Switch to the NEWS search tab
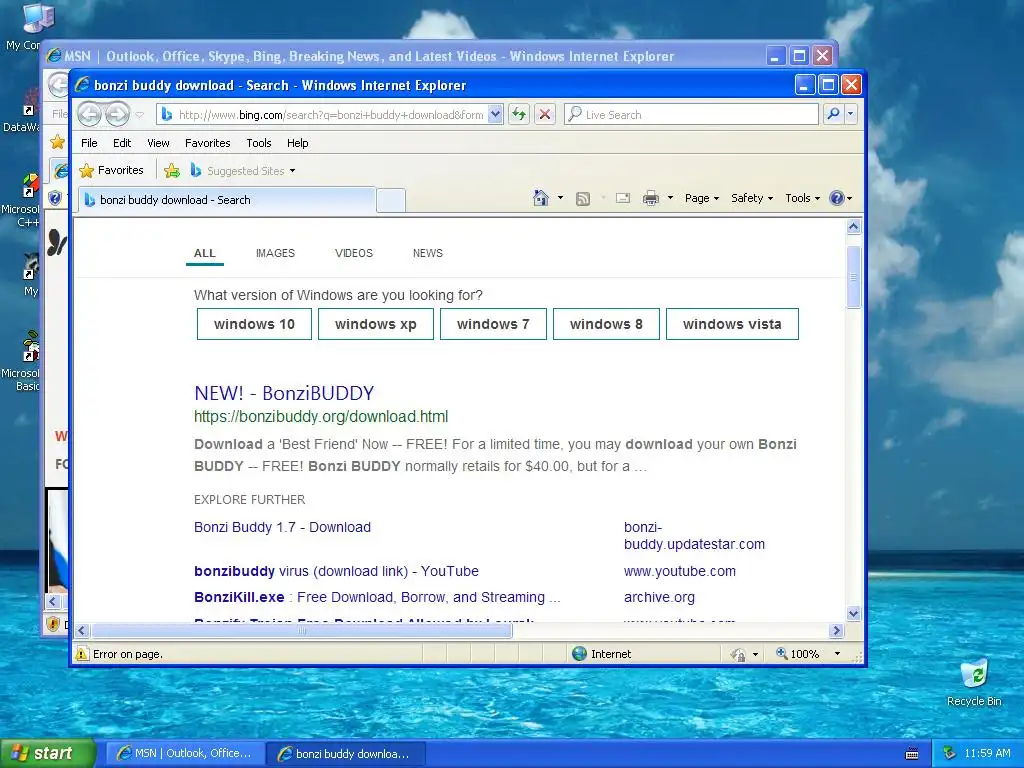1024x768 pixels. click(x=428, y=253)
